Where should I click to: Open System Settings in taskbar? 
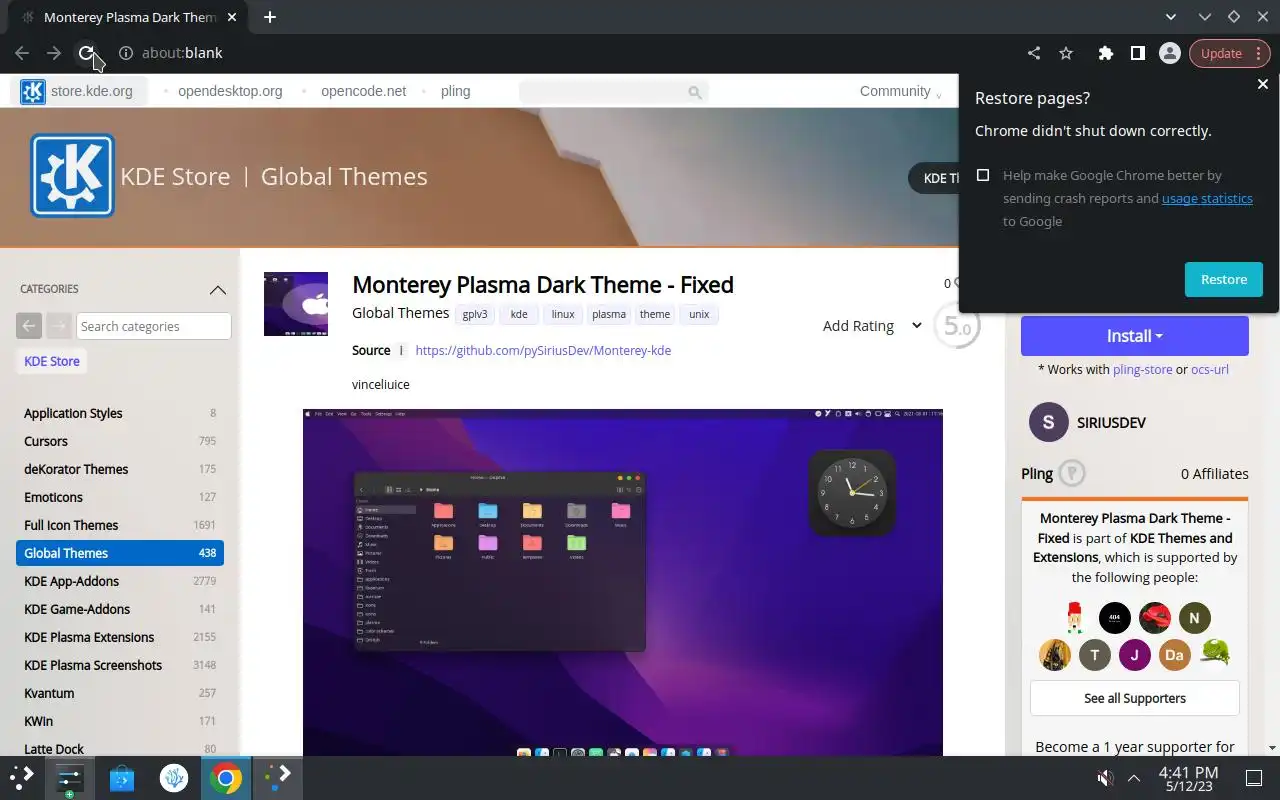(x=70, y=778)
